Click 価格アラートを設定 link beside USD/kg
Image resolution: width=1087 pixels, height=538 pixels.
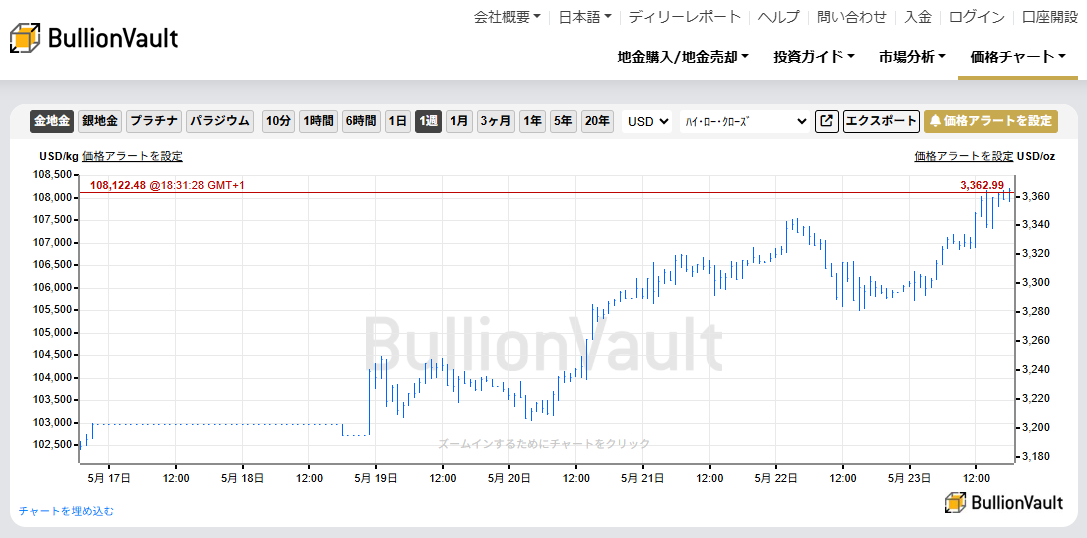pos(132,156)
